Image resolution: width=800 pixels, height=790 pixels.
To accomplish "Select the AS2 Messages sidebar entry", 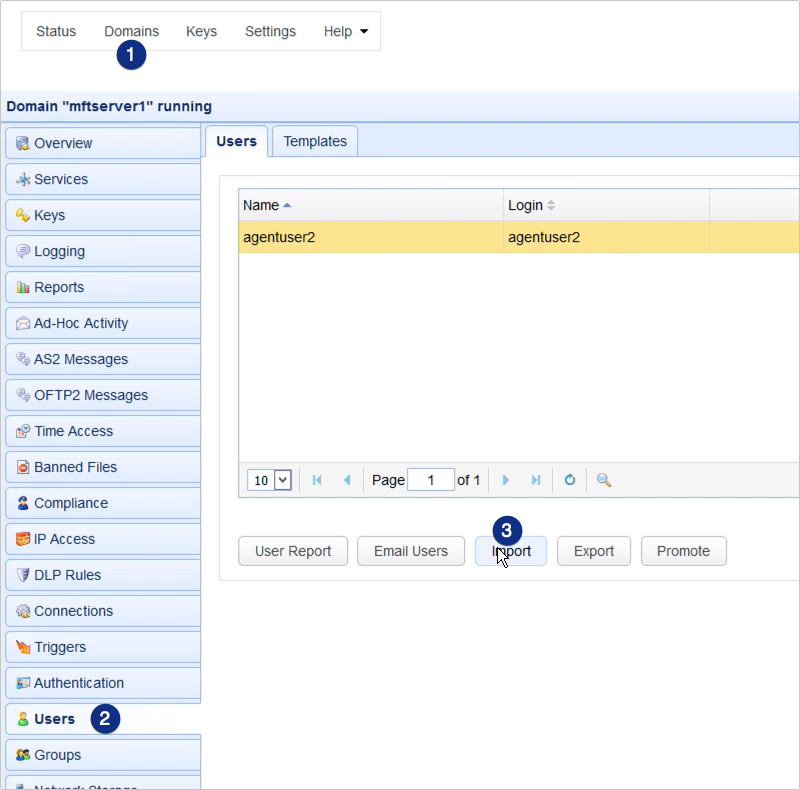I will [x=82, y=359].
